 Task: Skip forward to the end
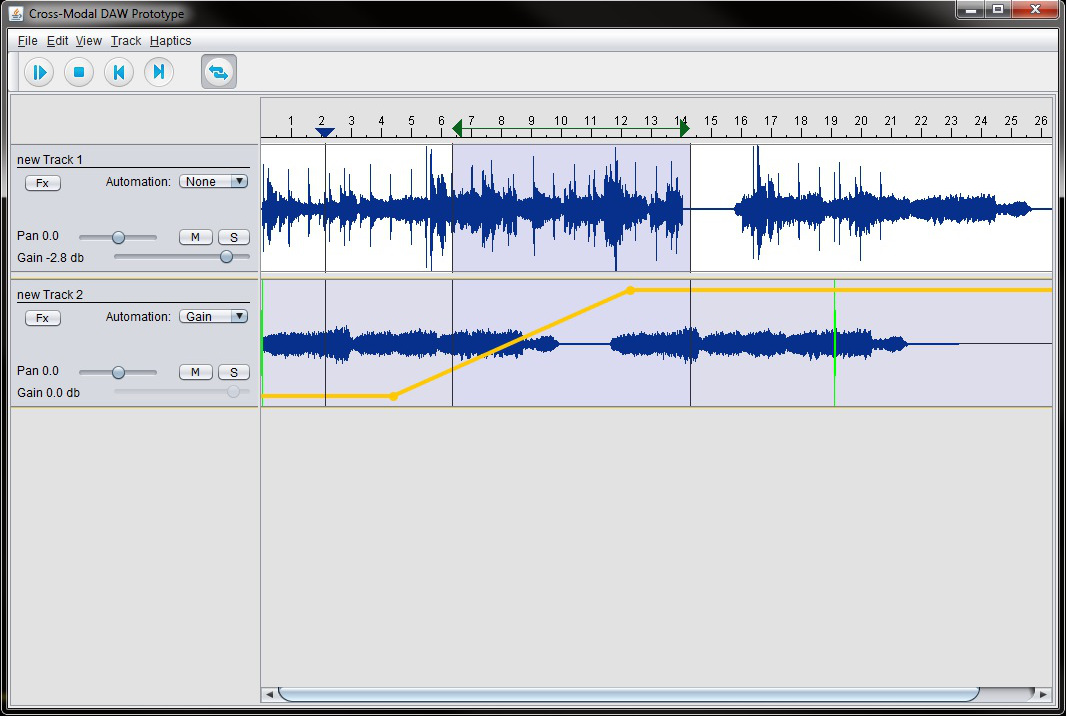(x=159, y=72)
